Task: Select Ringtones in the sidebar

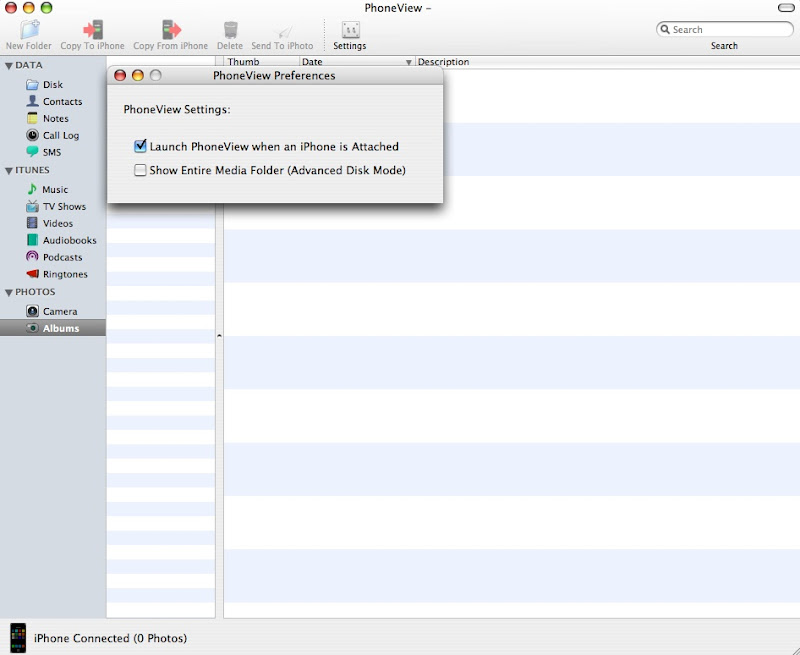Action: (64, 274)
